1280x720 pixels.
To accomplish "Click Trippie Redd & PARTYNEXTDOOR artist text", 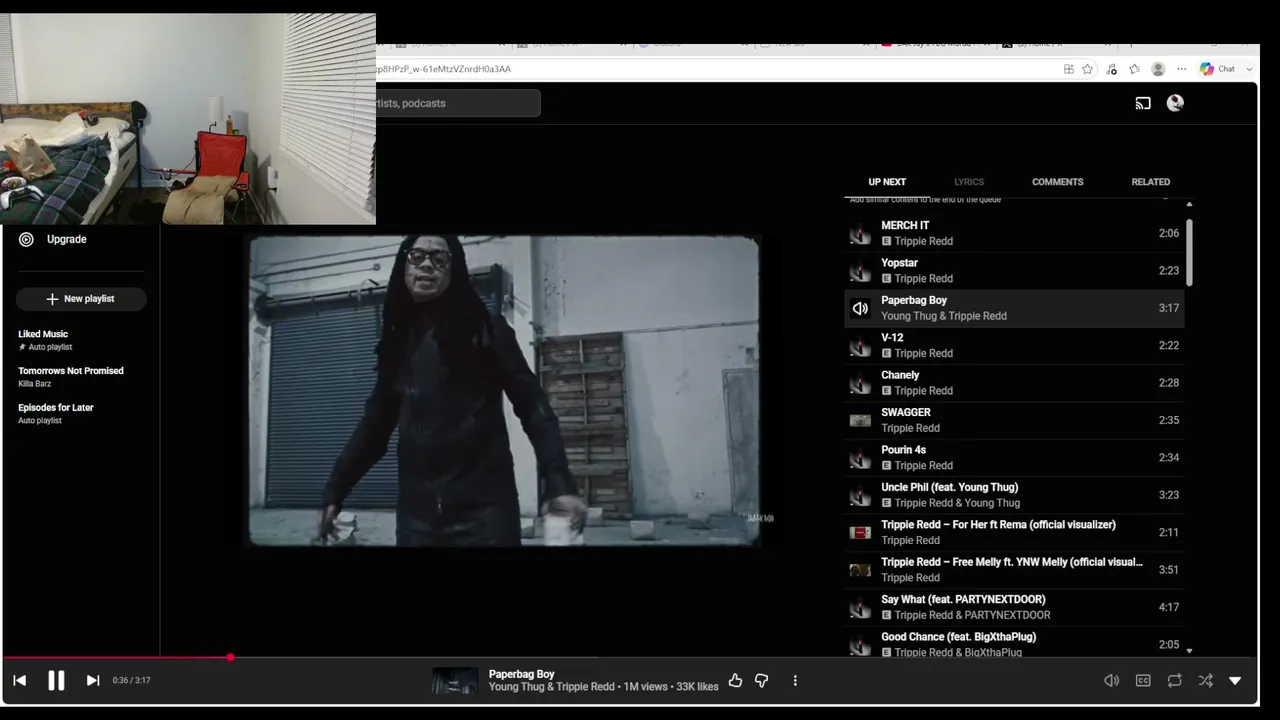I will pos(972,616).
